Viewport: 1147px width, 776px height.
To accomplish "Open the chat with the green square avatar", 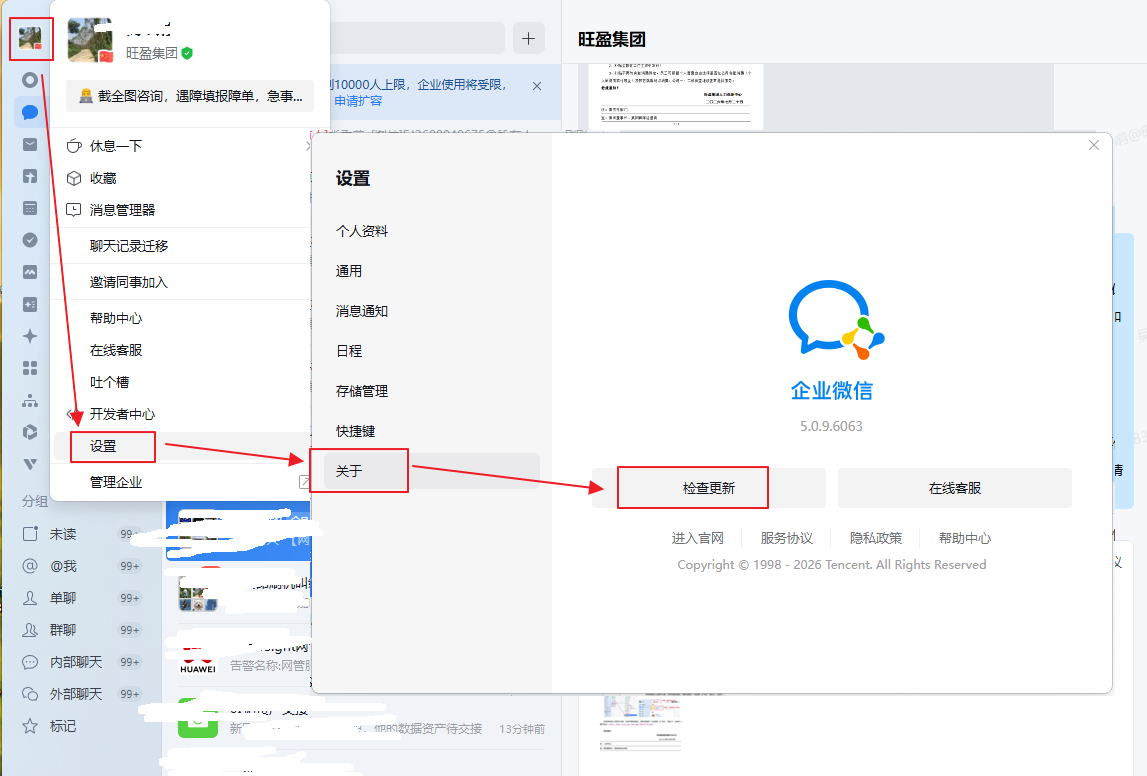I will (x=363, y=717).
